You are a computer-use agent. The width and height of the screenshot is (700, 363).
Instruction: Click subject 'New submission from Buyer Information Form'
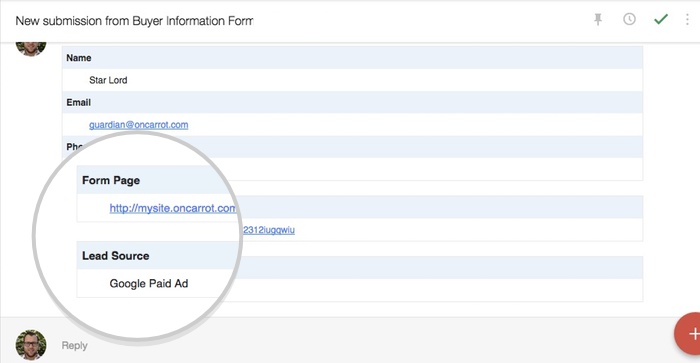tap(134, 21)
